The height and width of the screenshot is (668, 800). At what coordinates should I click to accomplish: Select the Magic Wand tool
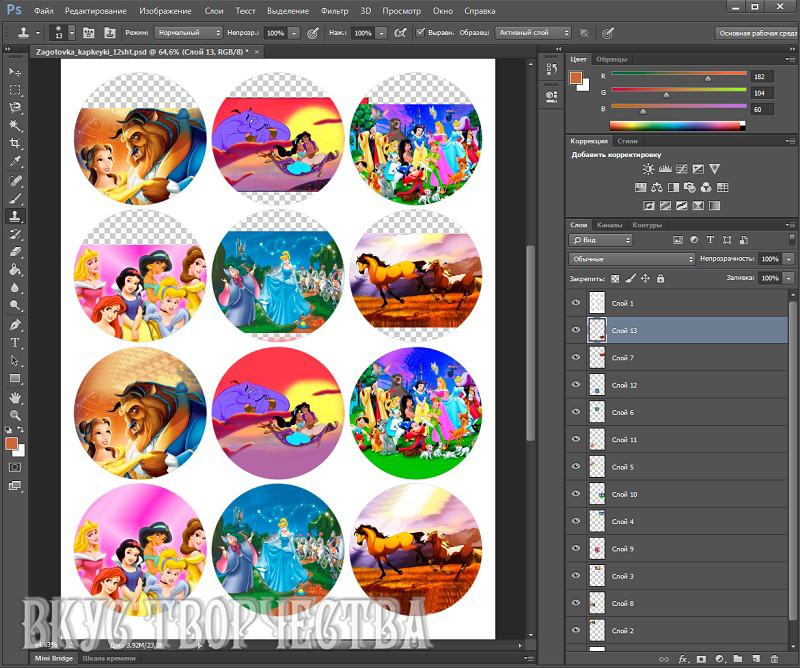tap(15, 126)
